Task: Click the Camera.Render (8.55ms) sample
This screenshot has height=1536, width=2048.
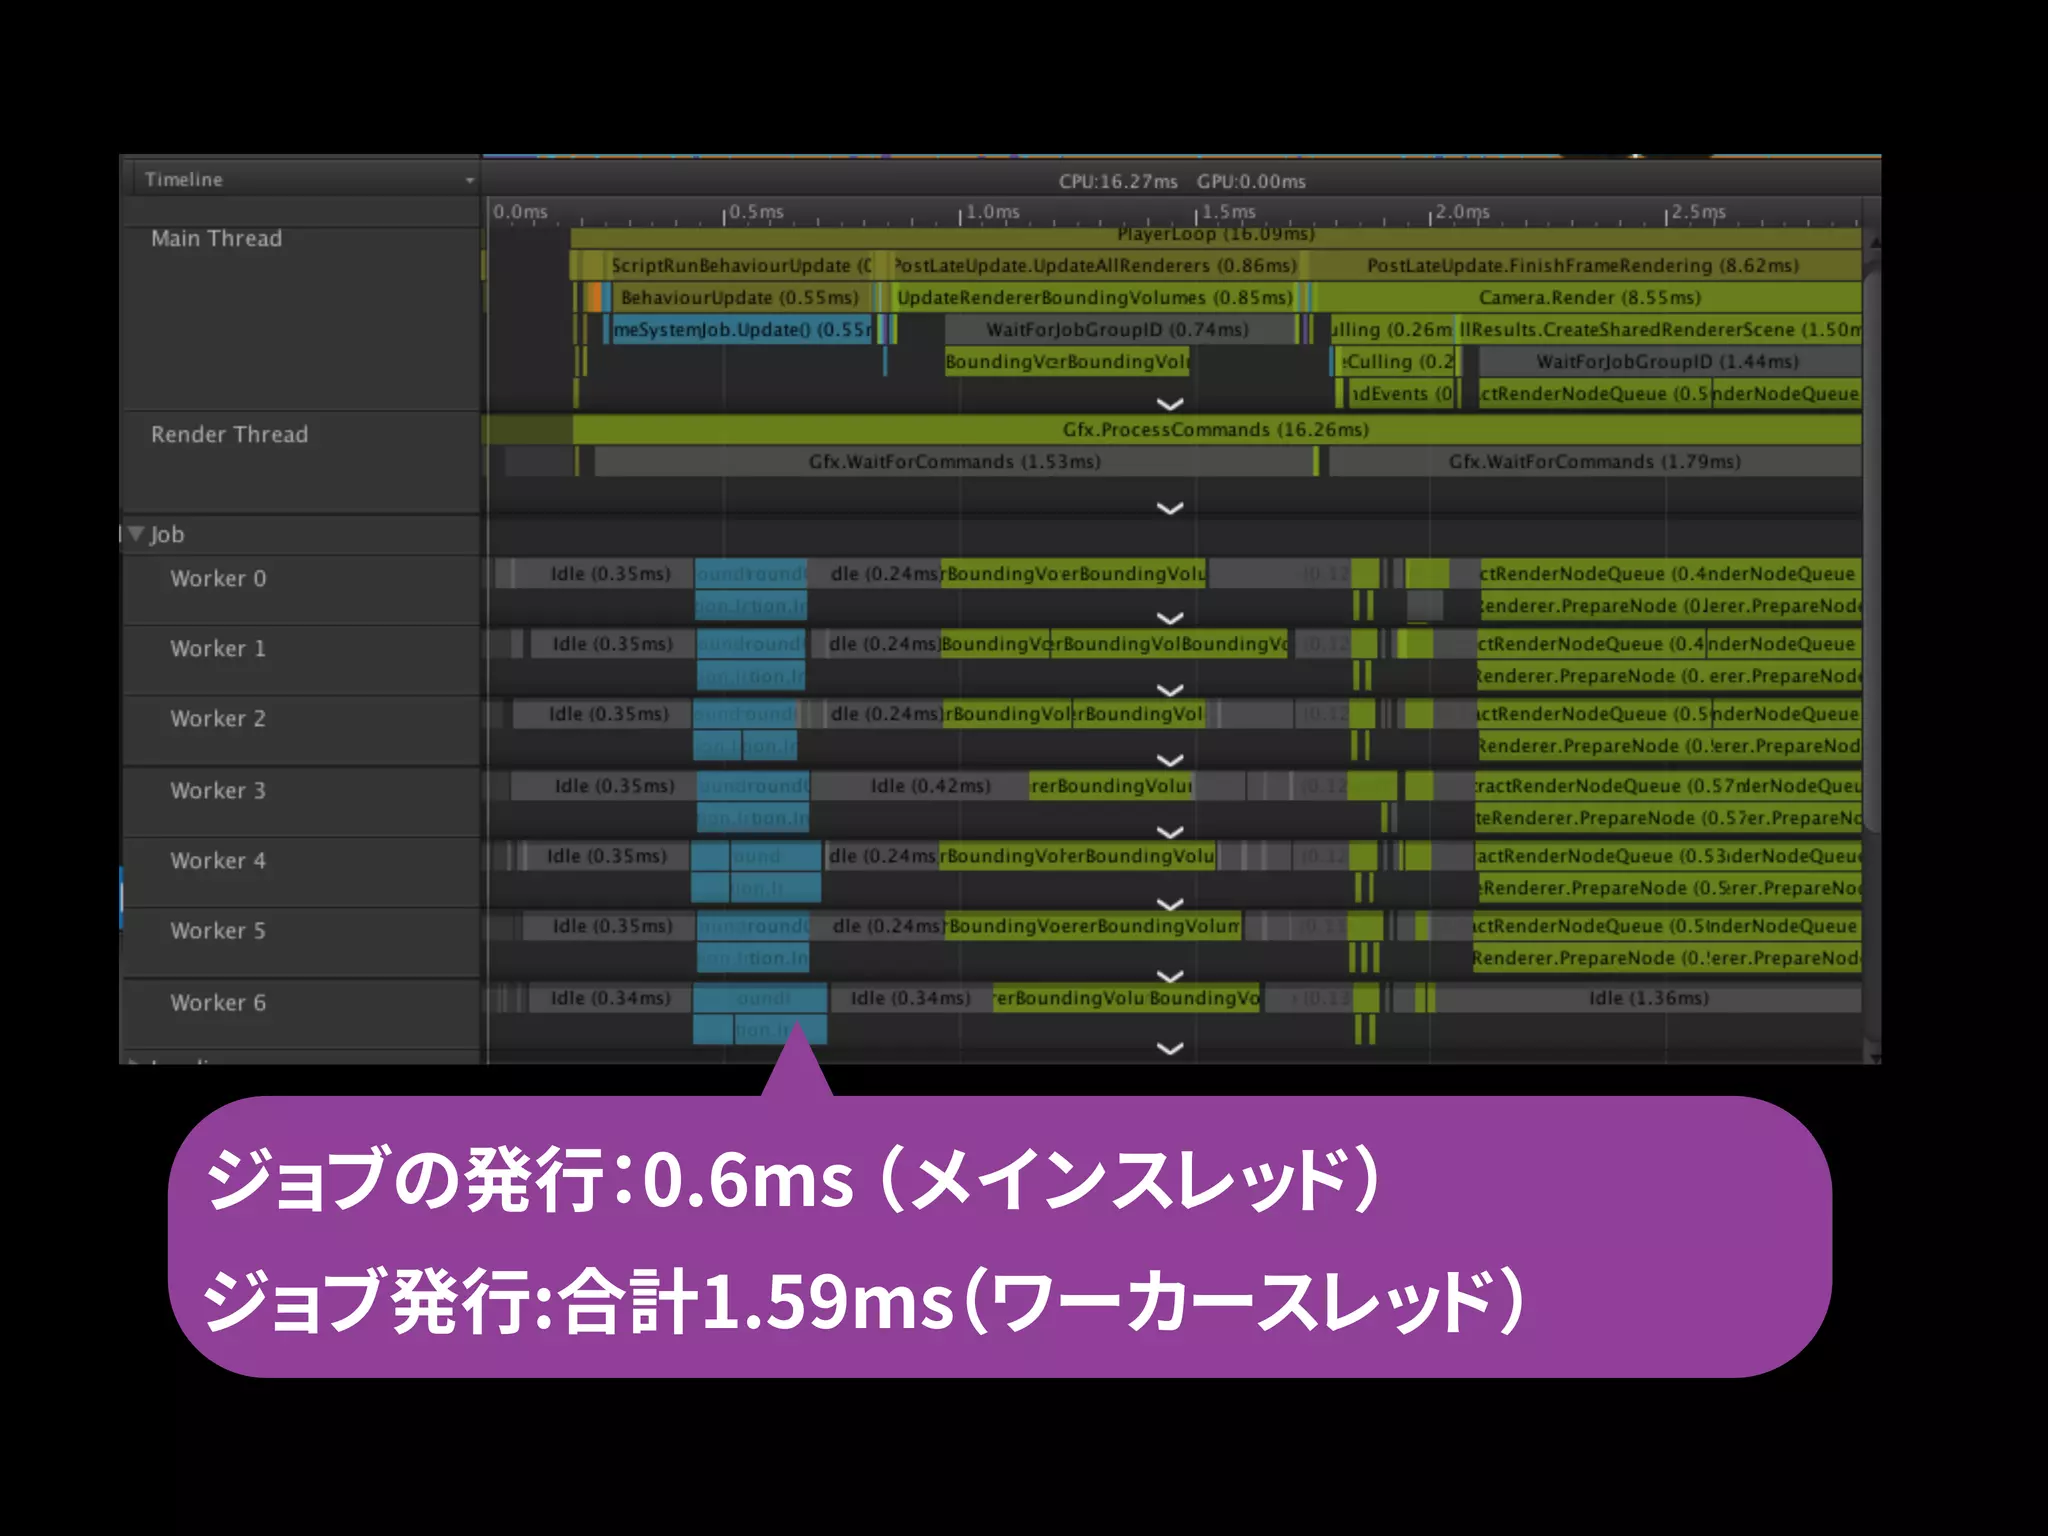Action: 1589,297
